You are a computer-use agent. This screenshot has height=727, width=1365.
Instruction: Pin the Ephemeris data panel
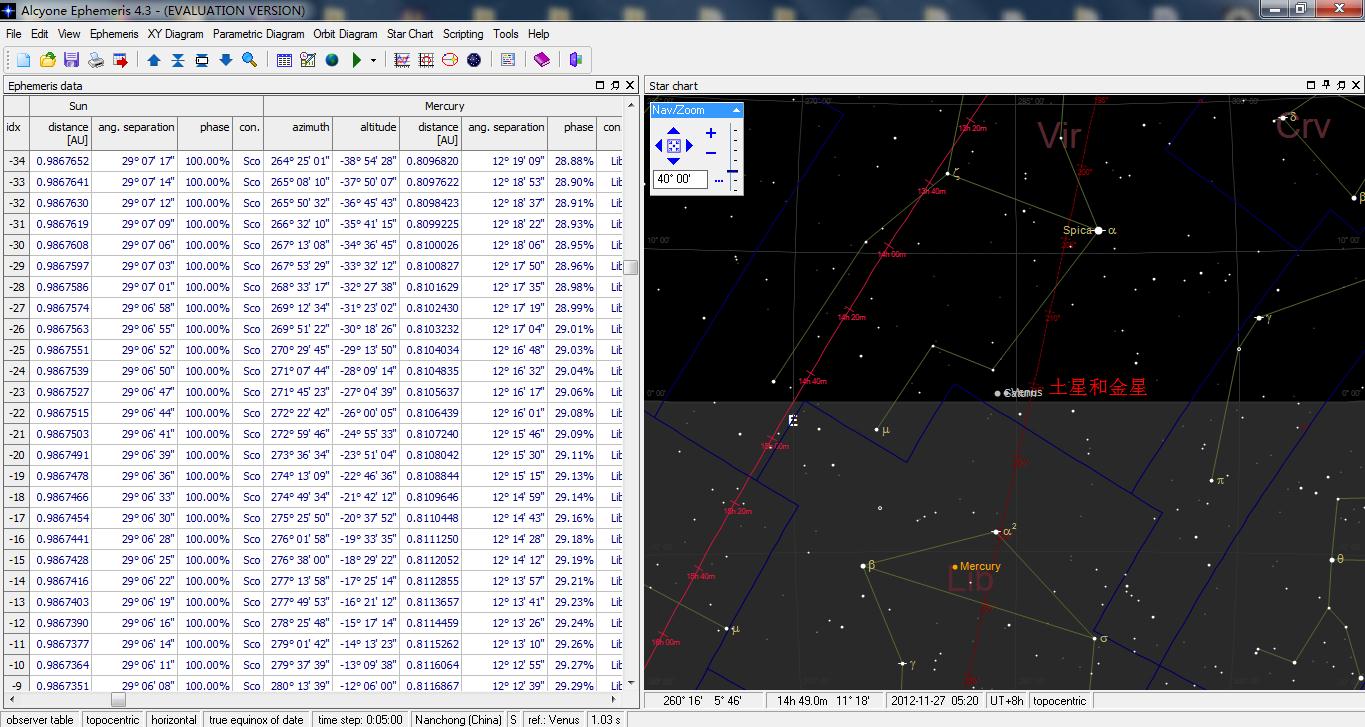click(x=615, y=85)
